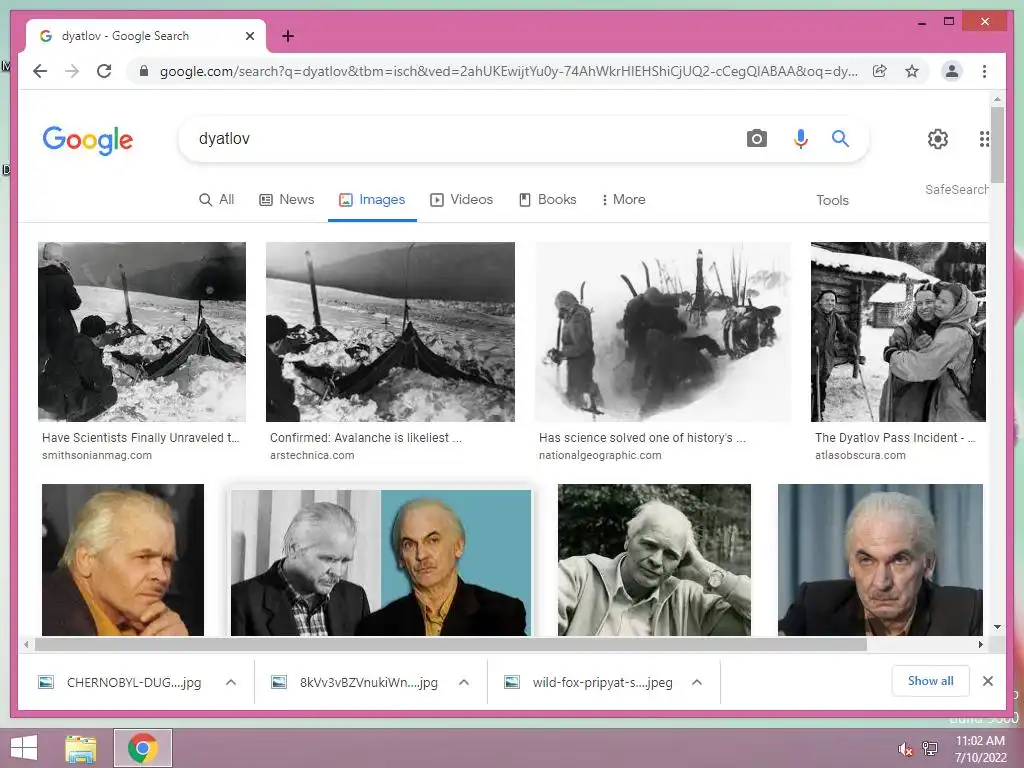Open the Windows Start menu
The image size is (1024, 768).
click(24, 748)
